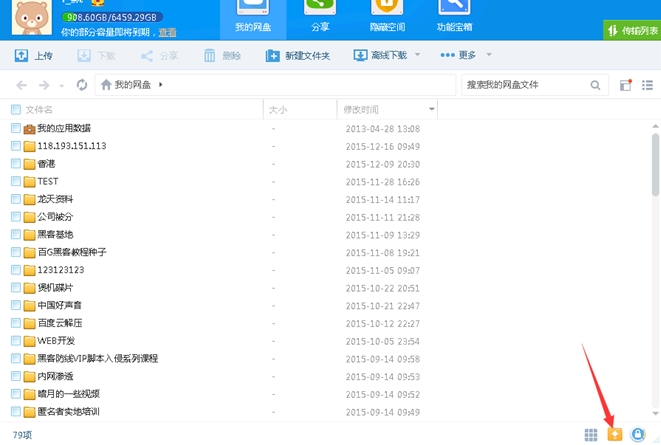
Task: Select the 百度云解压 folder name
Action: coord(60,323)
